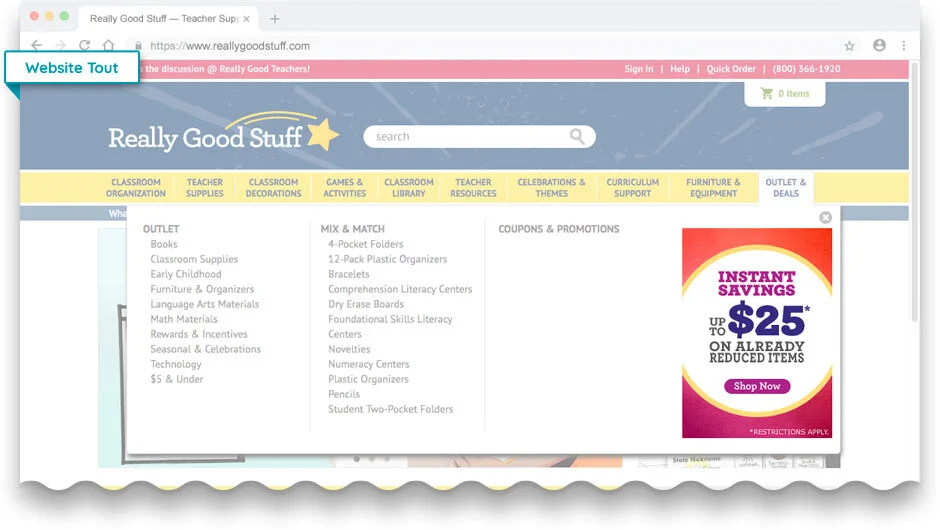This screenshot has height=530, width=940.
Task: Select Foundational Skills Literacy Centers link
Action: point(390,326)
